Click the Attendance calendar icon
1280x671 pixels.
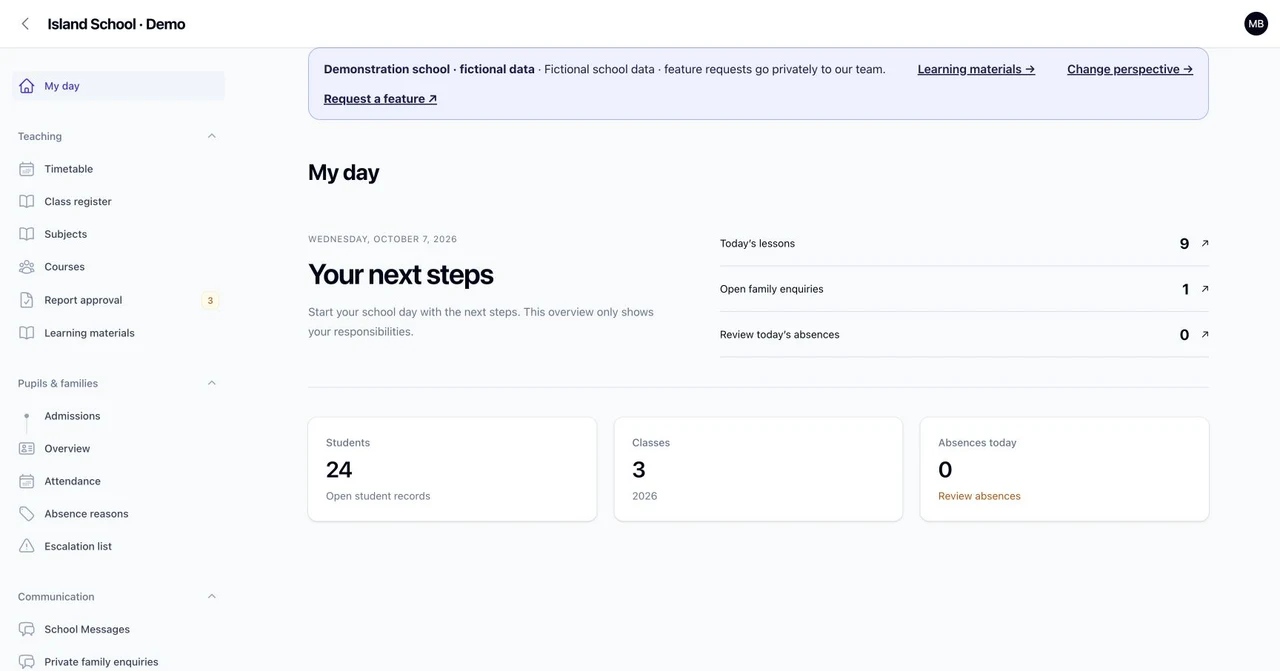pos(27,481)
